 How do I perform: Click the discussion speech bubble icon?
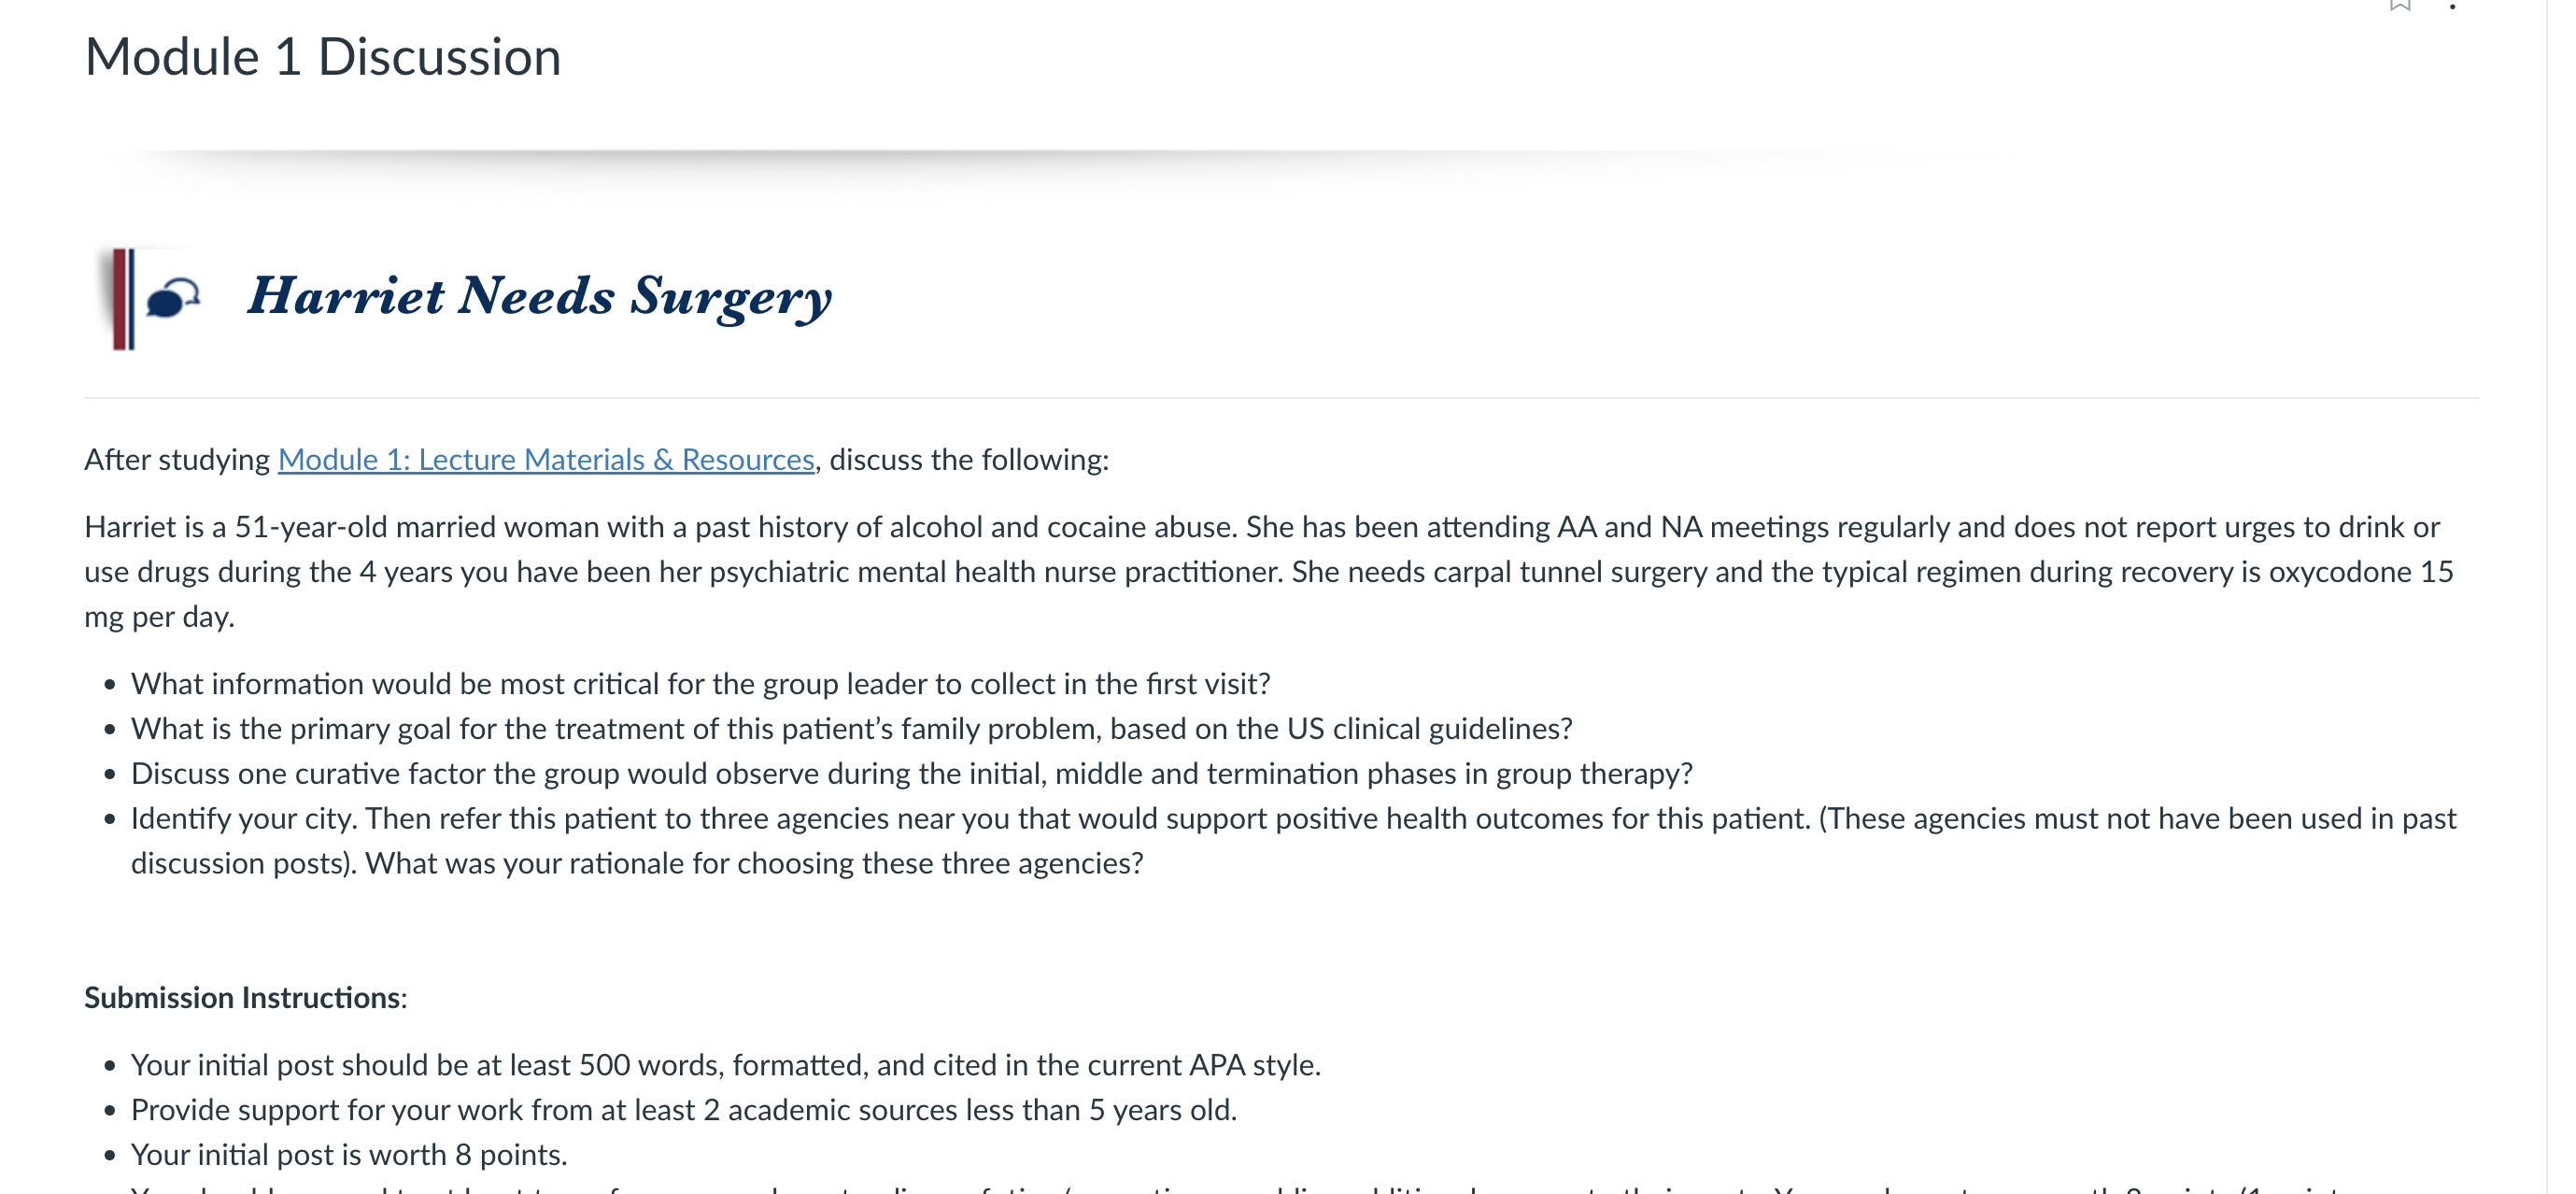172,297
